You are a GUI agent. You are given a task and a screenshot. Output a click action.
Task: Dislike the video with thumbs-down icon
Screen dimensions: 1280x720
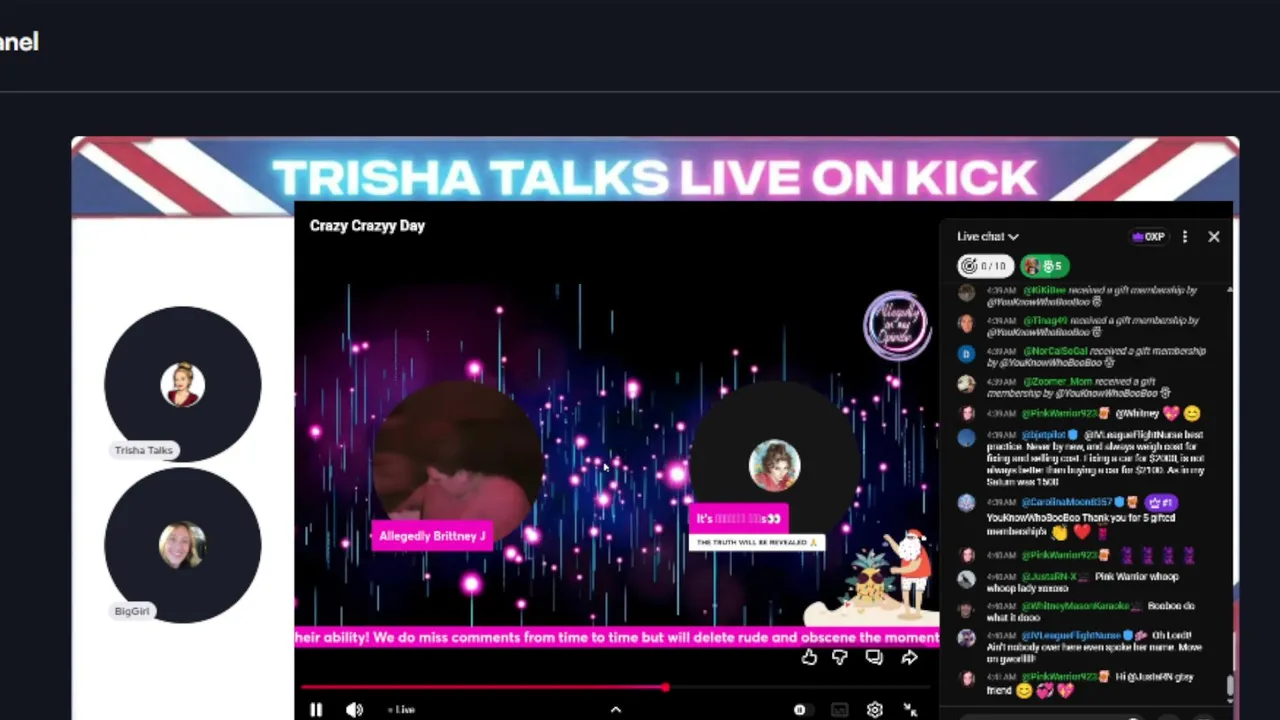[x=840, y=657]
